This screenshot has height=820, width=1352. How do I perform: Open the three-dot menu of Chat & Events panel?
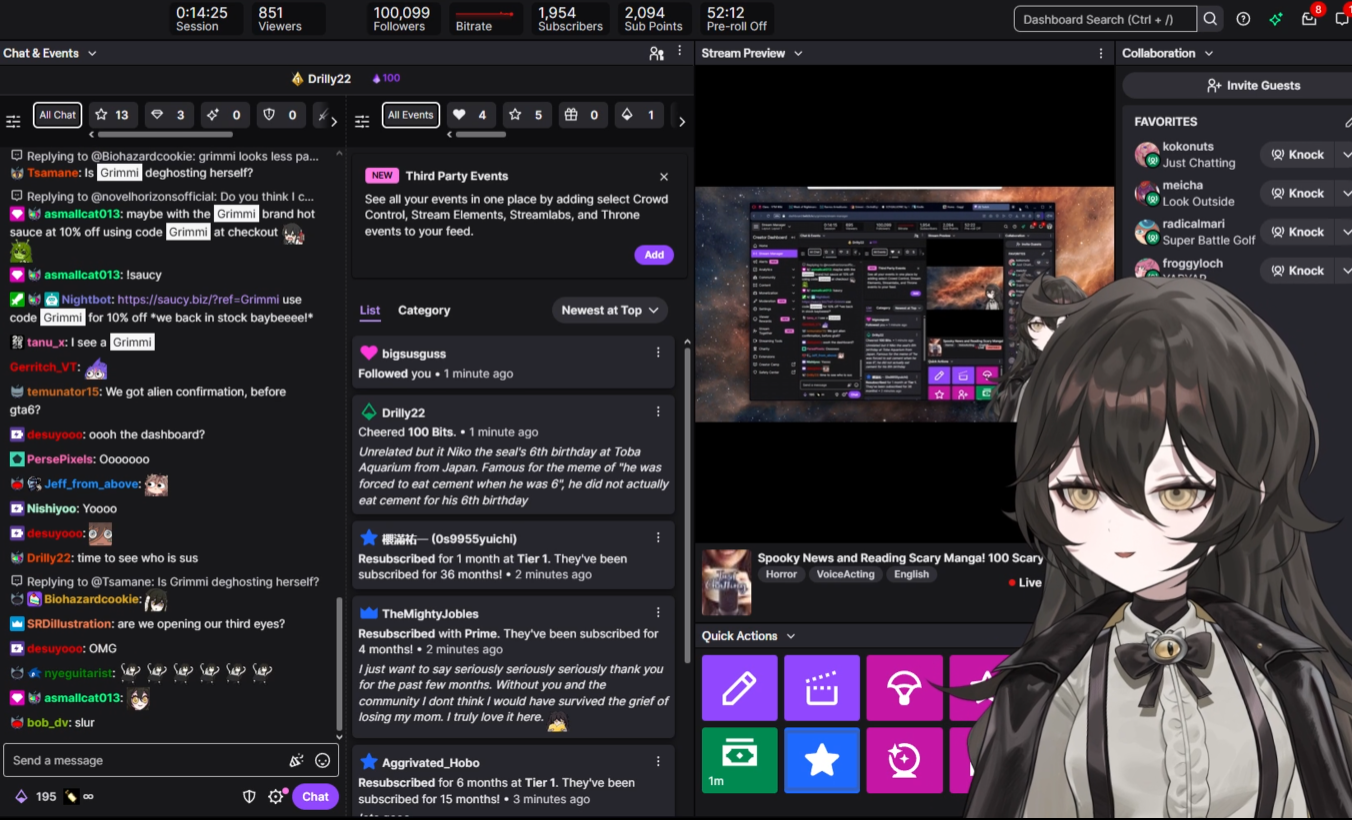680,51
